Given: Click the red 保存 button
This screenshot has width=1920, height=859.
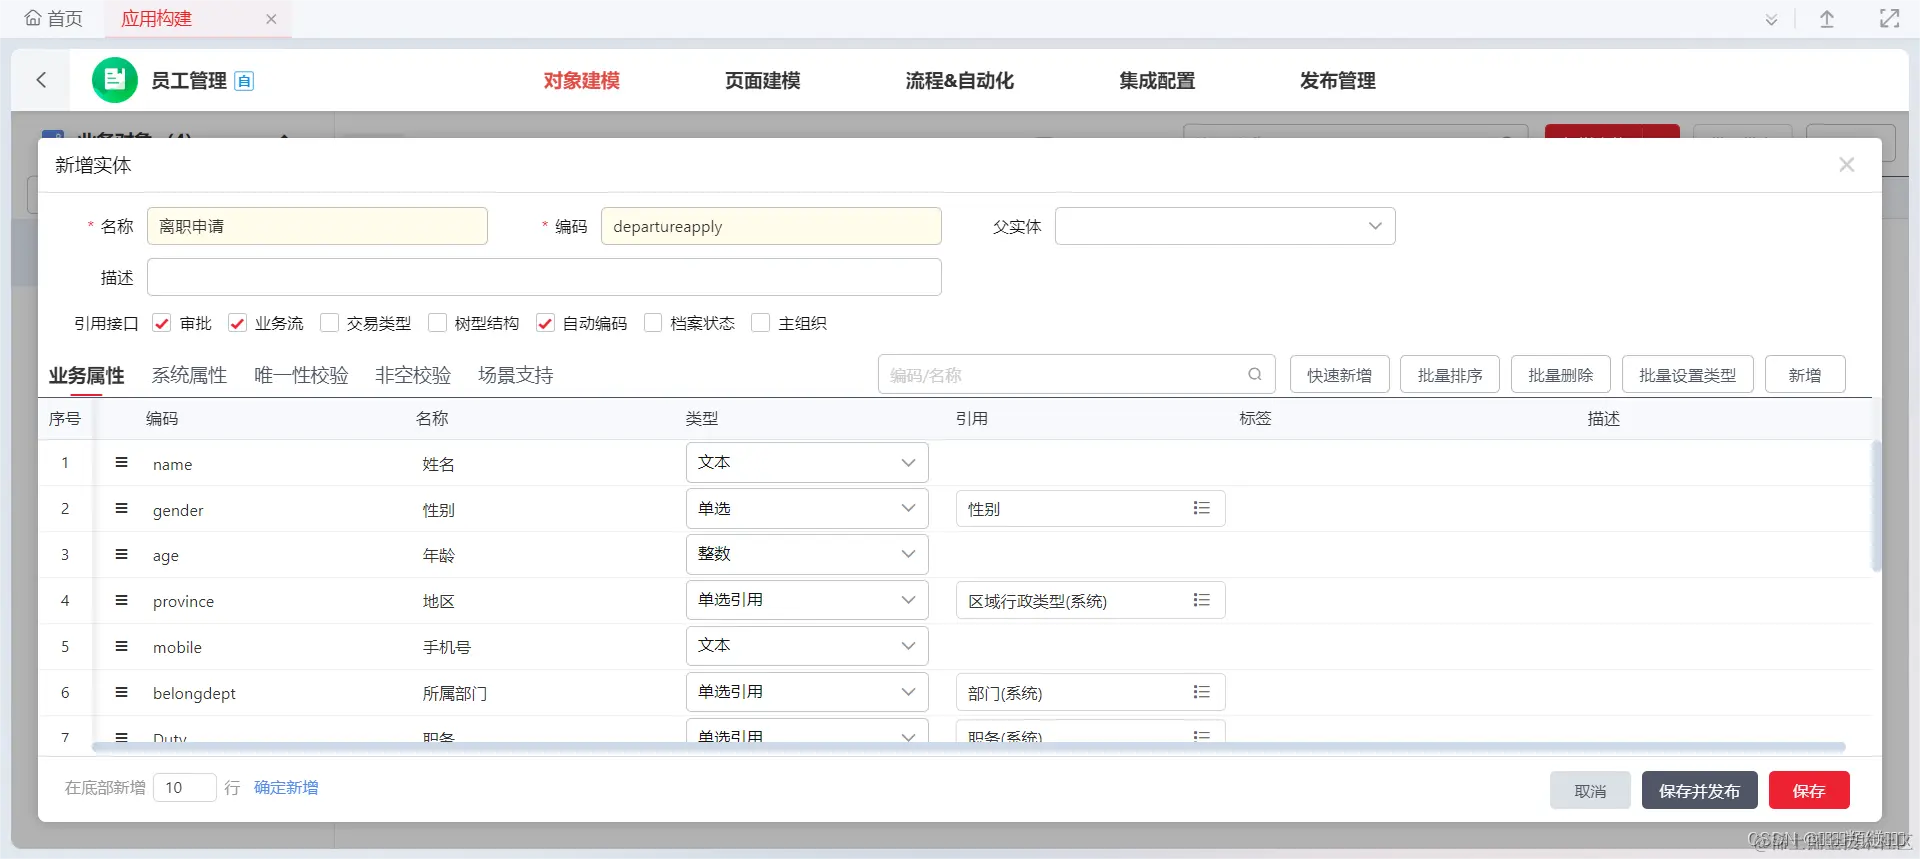Looking at the screenshot, I should point(1809,791).
